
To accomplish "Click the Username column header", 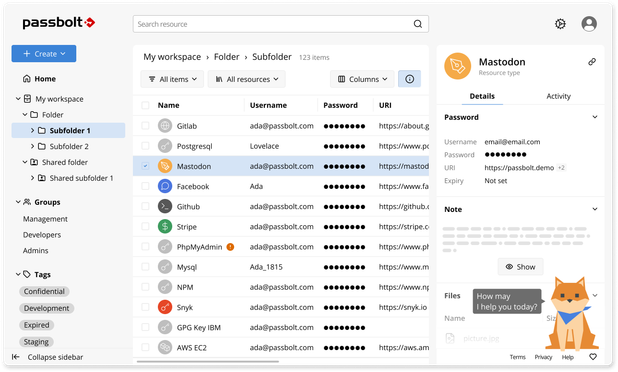I will (268, 105).
